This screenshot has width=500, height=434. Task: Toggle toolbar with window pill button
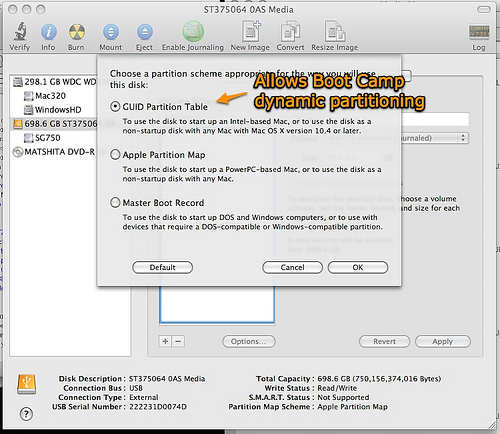tap(483, 9)
